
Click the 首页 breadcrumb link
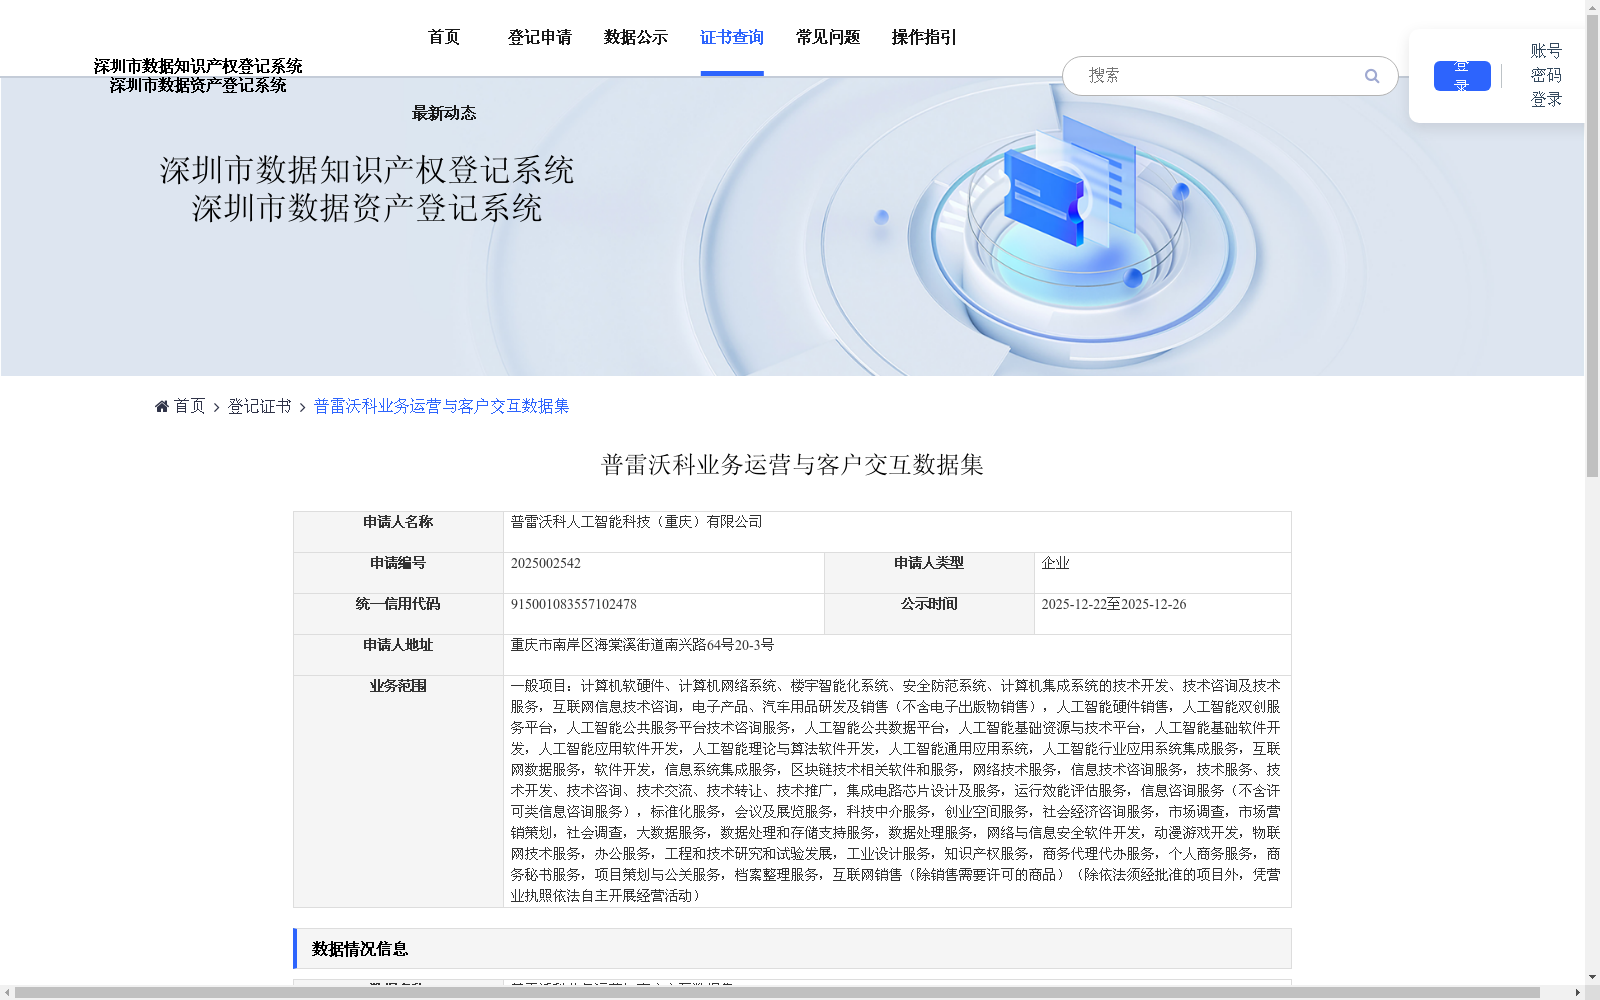coord(189,406)
